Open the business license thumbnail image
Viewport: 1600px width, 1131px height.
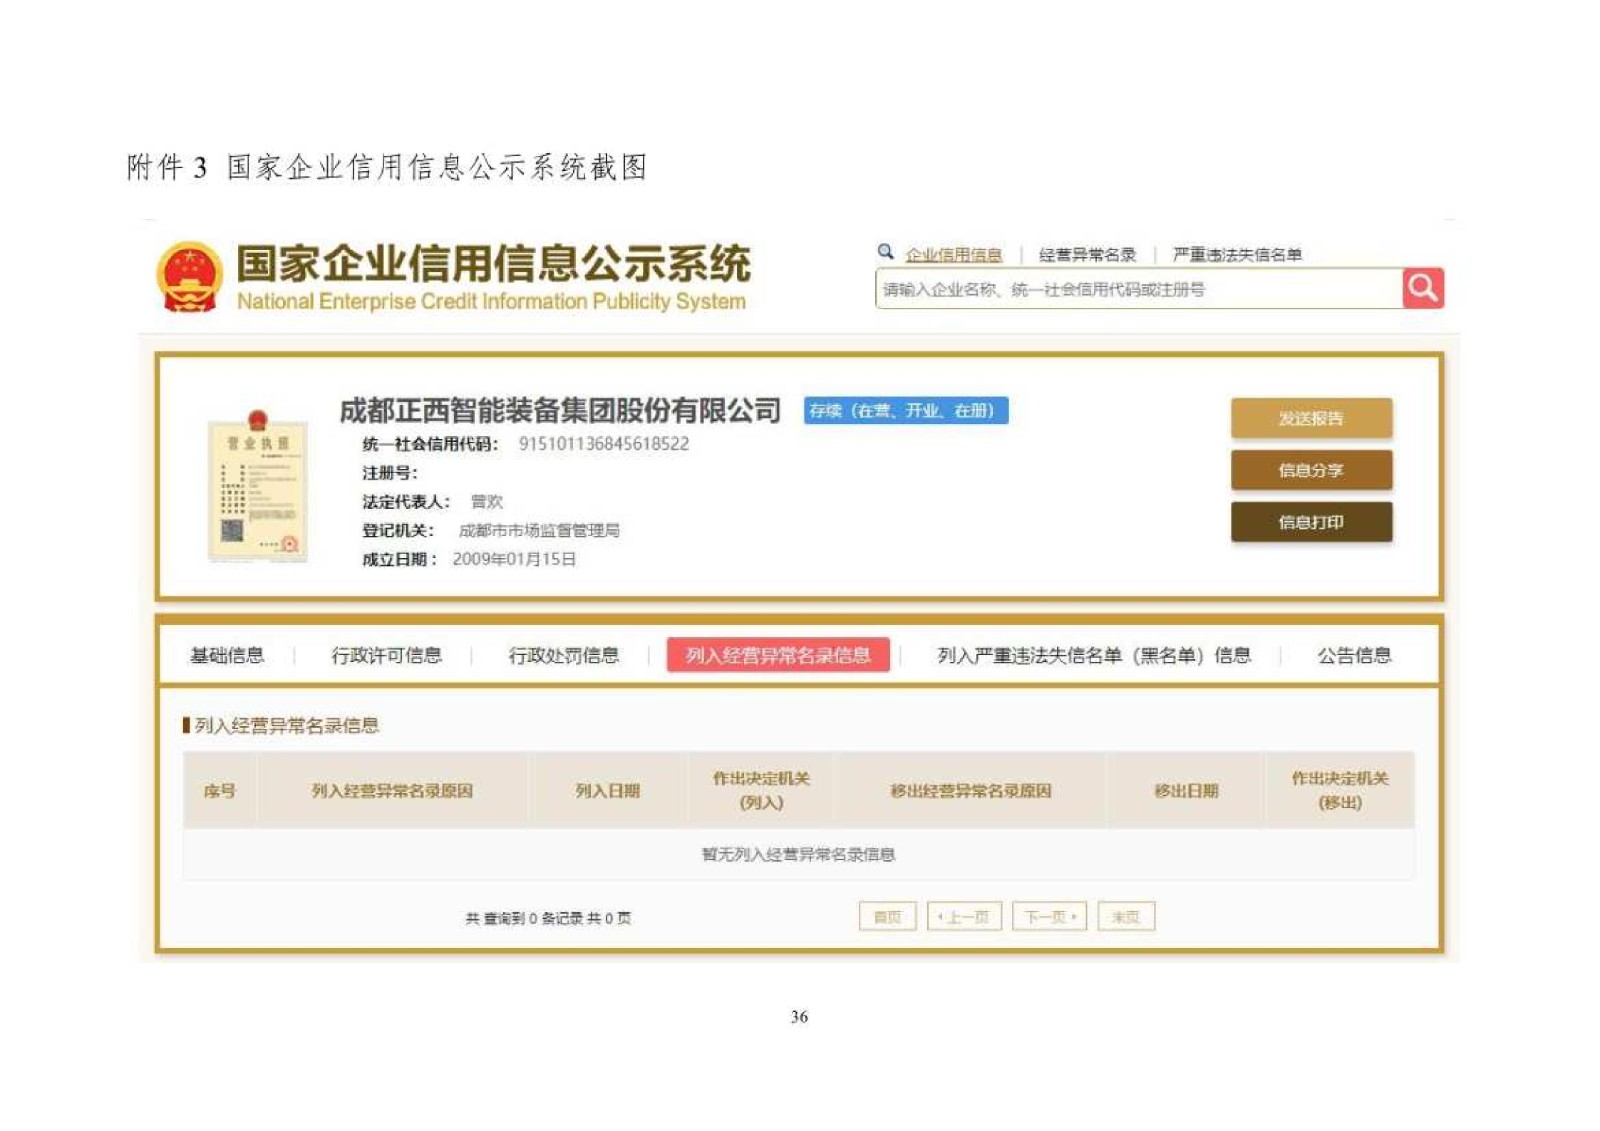(257, 486)
